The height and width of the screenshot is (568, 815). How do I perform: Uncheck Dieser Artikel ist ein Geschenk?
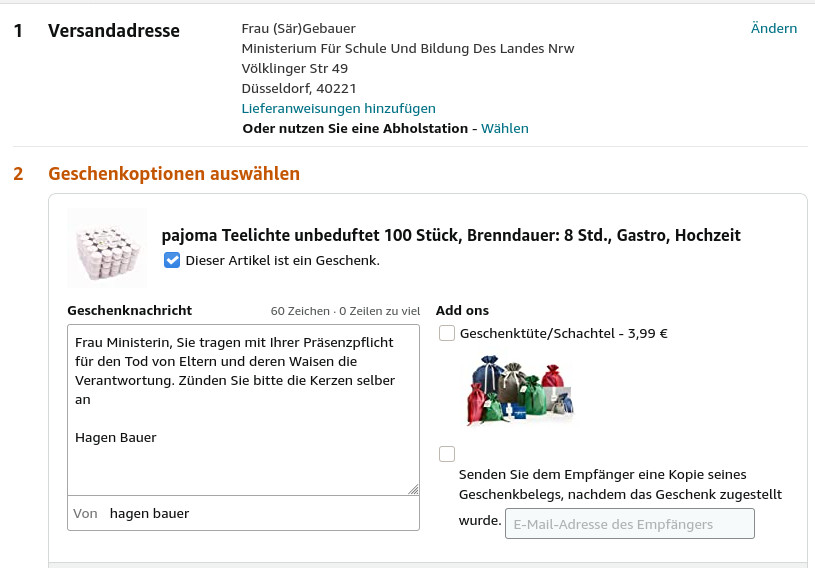pyautogui.click(x=172, y=260)
